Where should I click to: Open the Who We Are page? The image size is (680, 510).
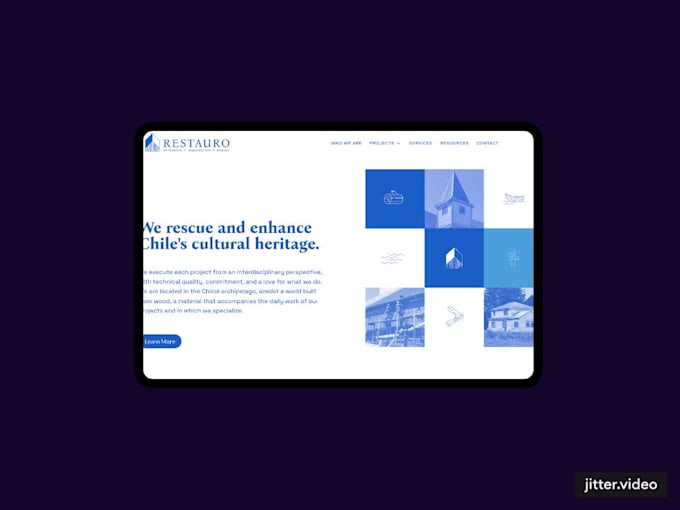click(x=346, y=143)
